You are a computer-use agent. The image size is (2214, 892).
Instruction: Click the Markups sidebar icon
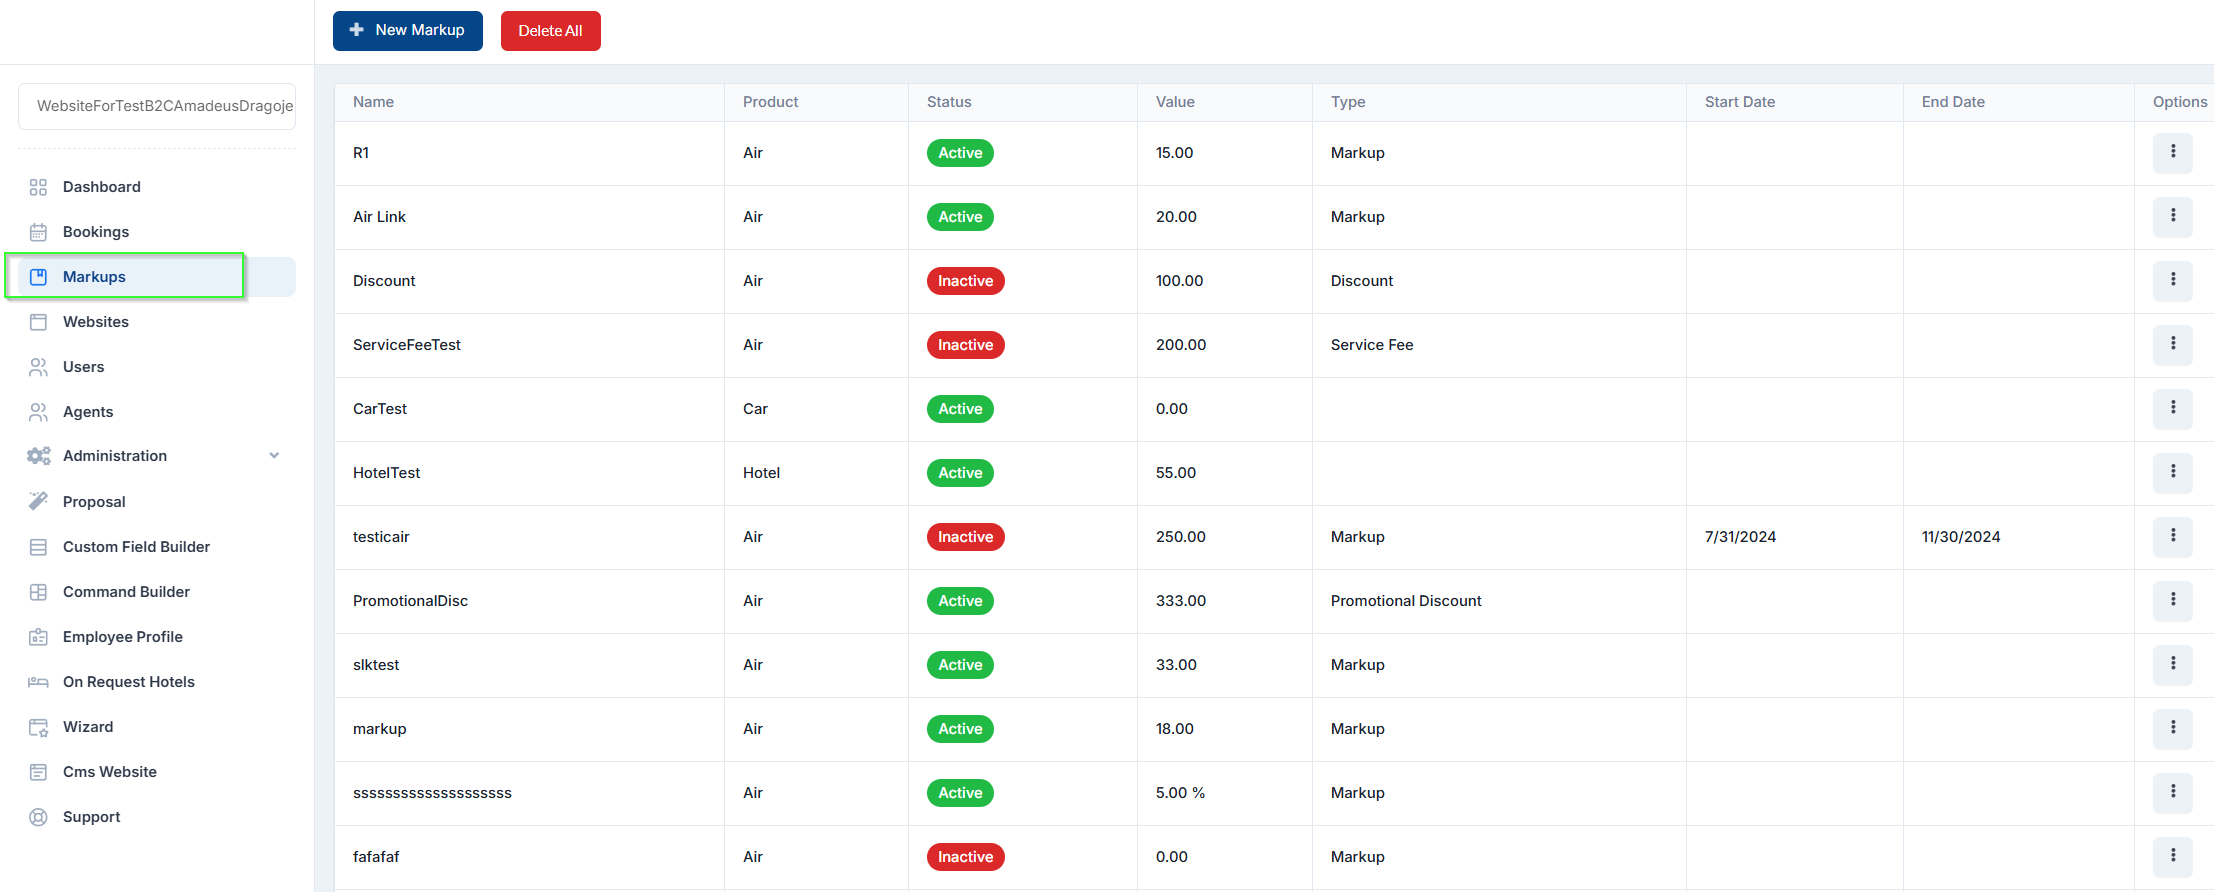point(38,277)
